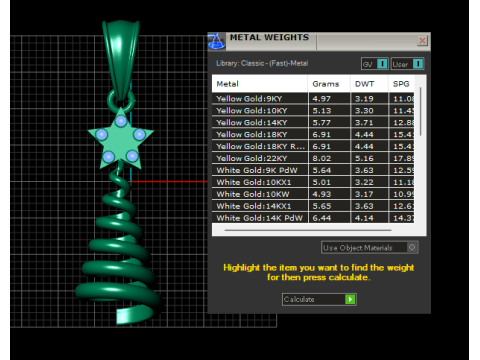Click the 3.19 DWT value

364,99
